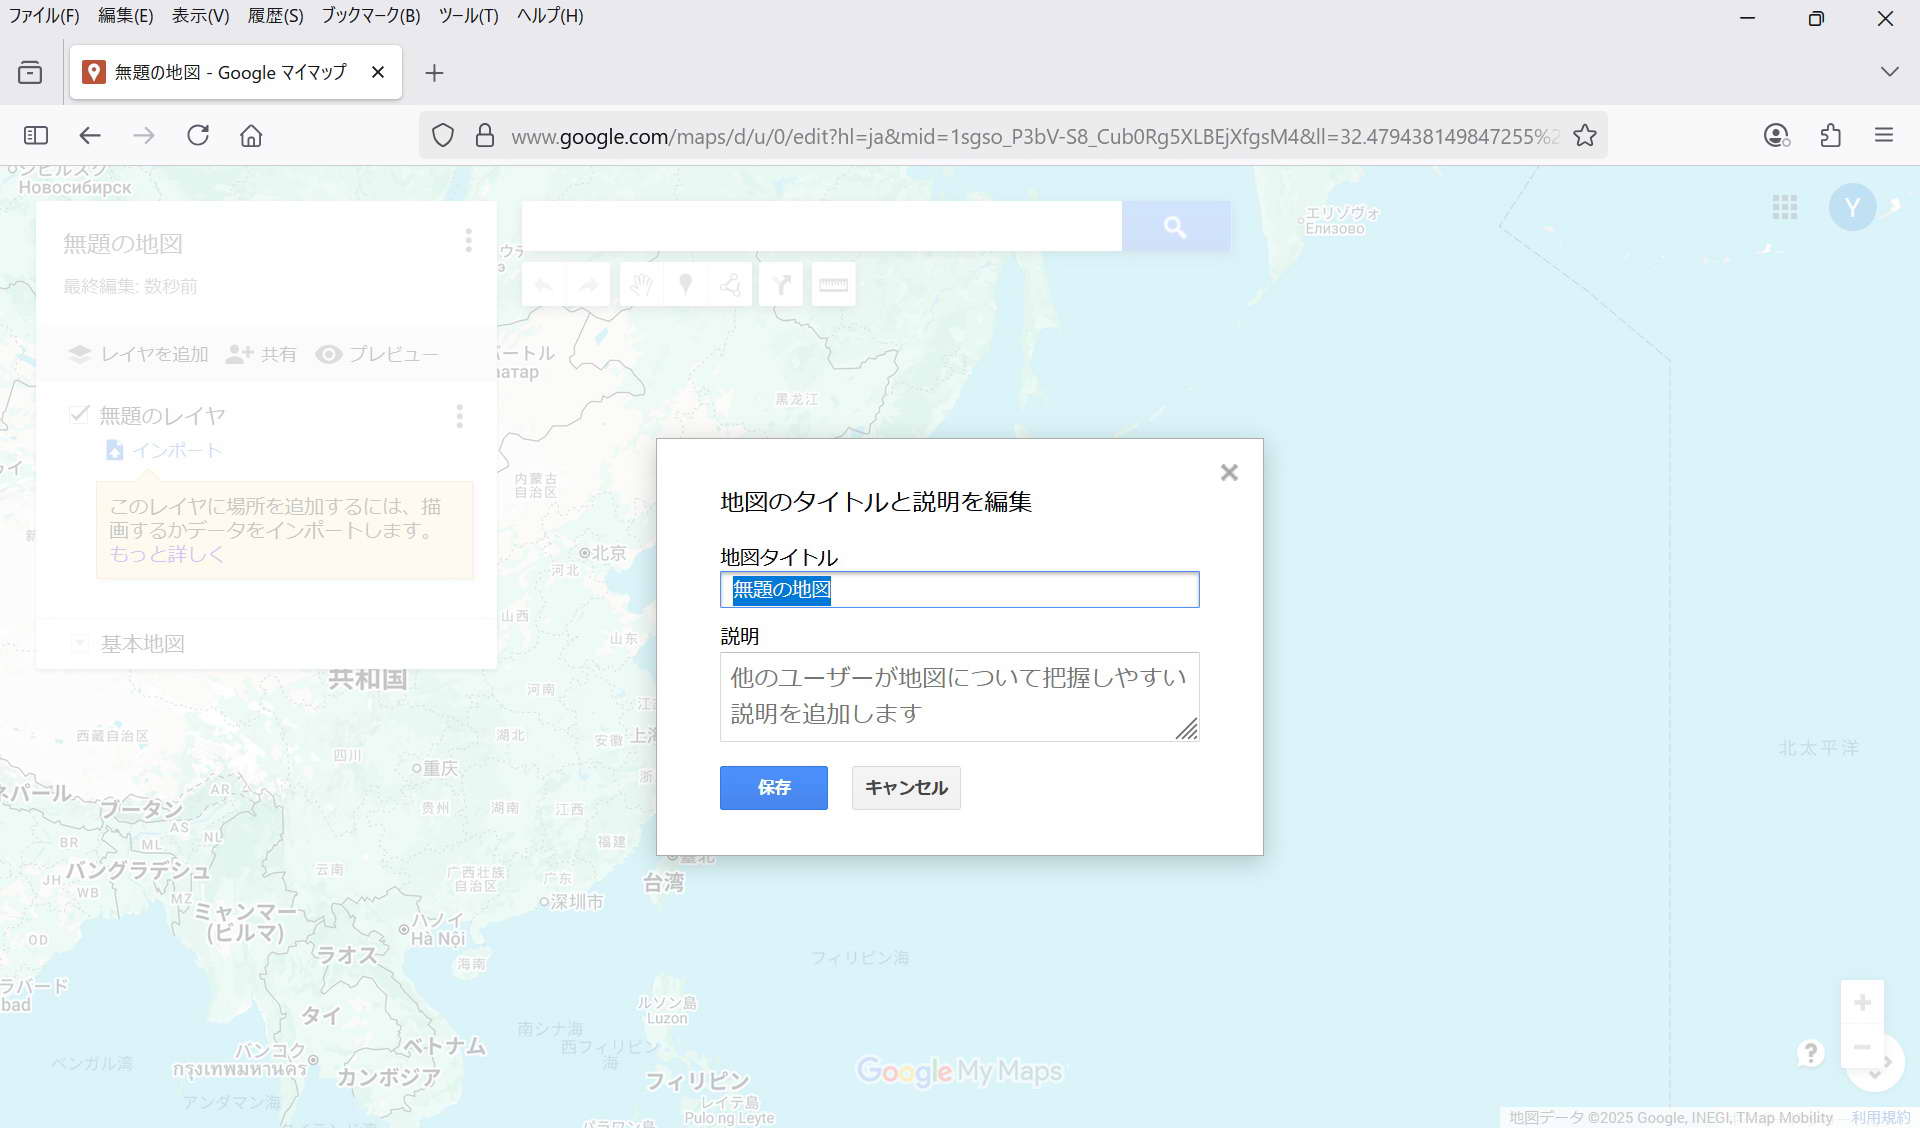Viewport: 1920px width, 1128px height.
Task: Open the ブックマーク(B) menu
Action: (371, 16)
